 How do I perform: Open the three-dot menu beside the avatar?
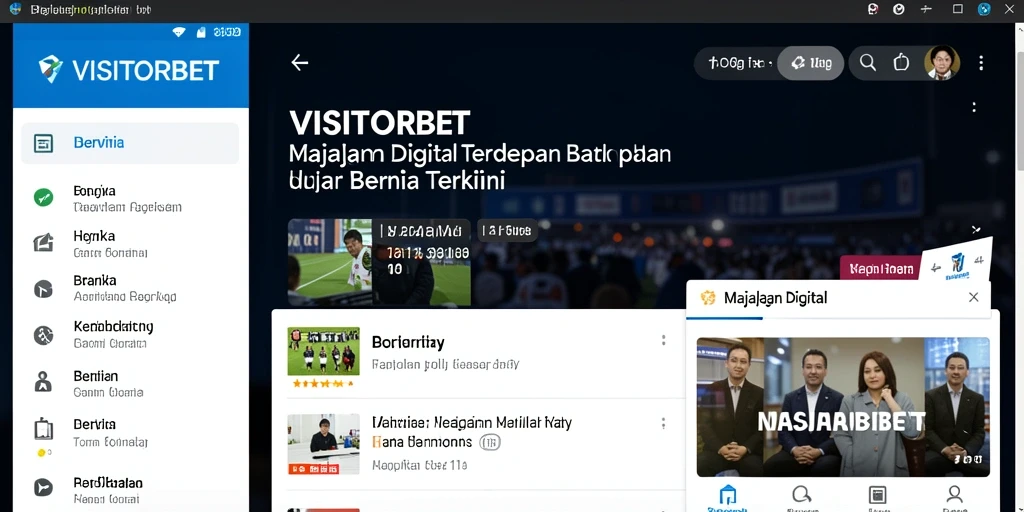pyautogui.click(x=981, y=63)
